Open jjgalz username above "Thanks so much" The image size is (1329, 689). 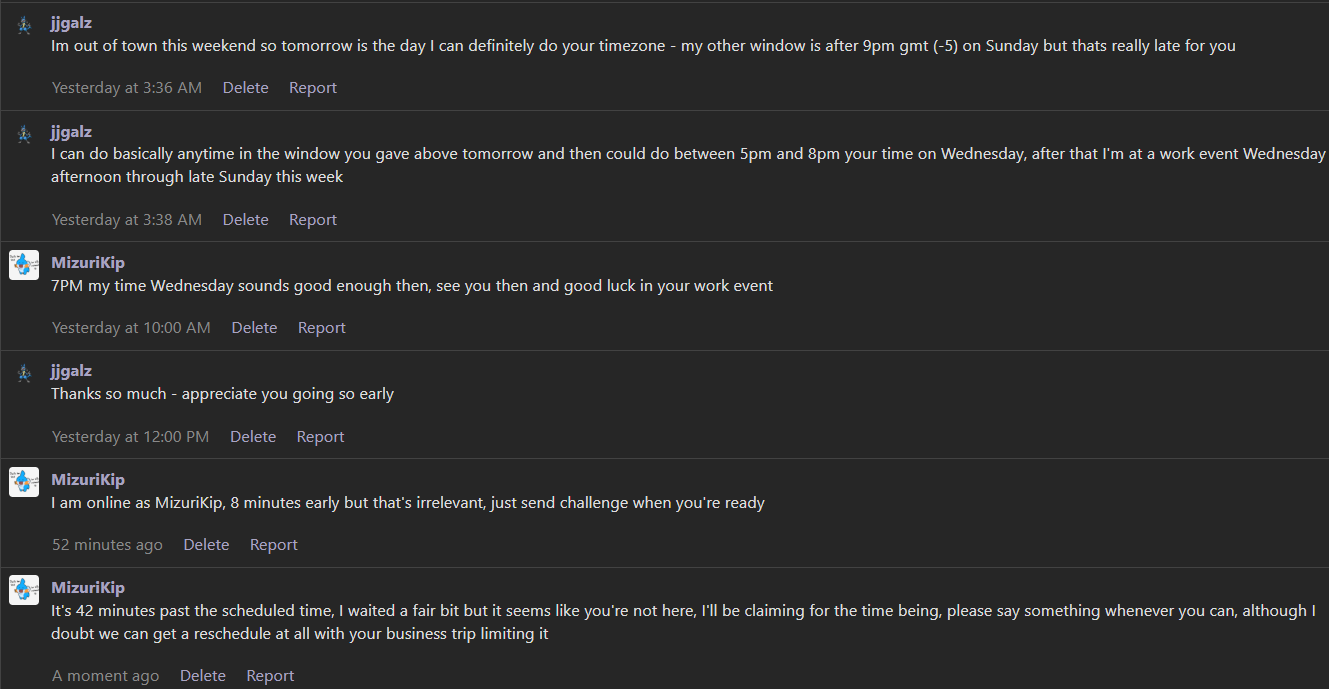[71, 371]
